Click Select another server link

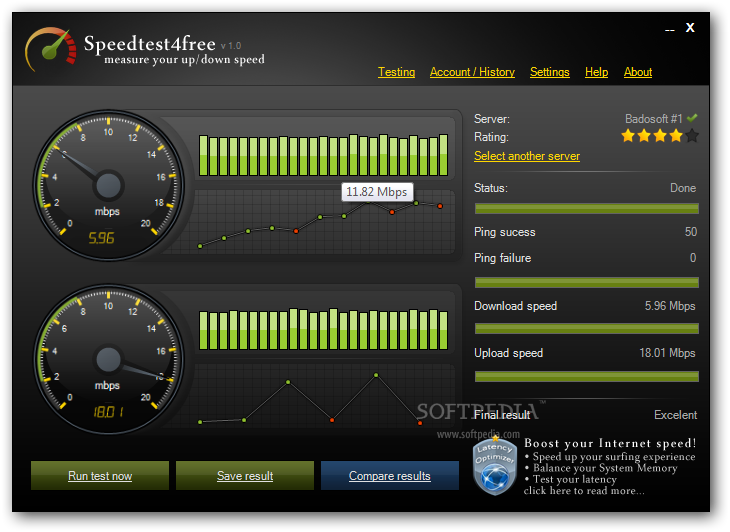527,156
